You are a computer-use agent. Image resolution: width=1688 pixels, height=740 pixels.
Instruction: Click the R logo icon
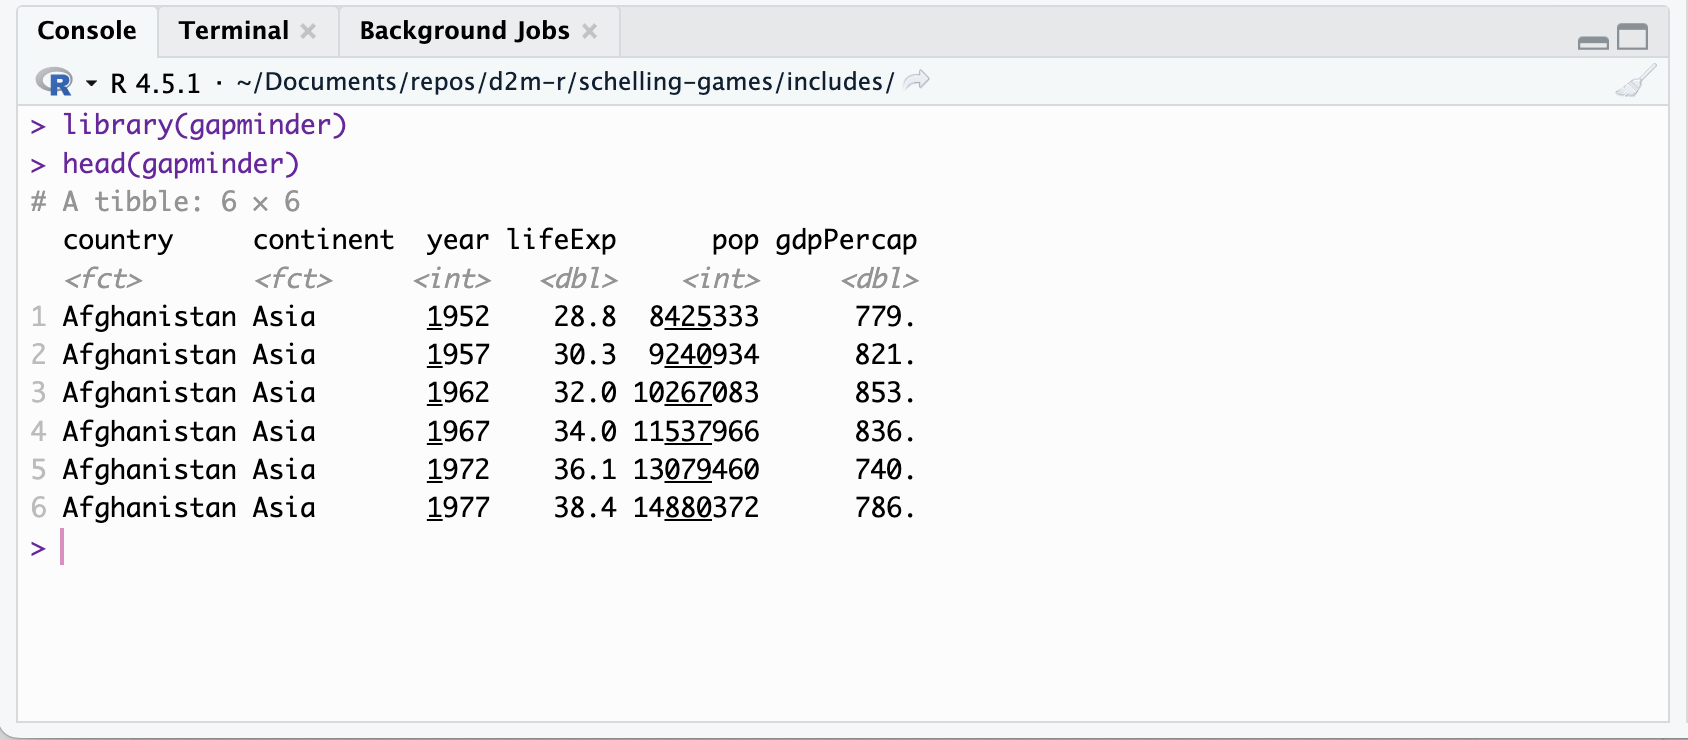click(x=54, y=82)
